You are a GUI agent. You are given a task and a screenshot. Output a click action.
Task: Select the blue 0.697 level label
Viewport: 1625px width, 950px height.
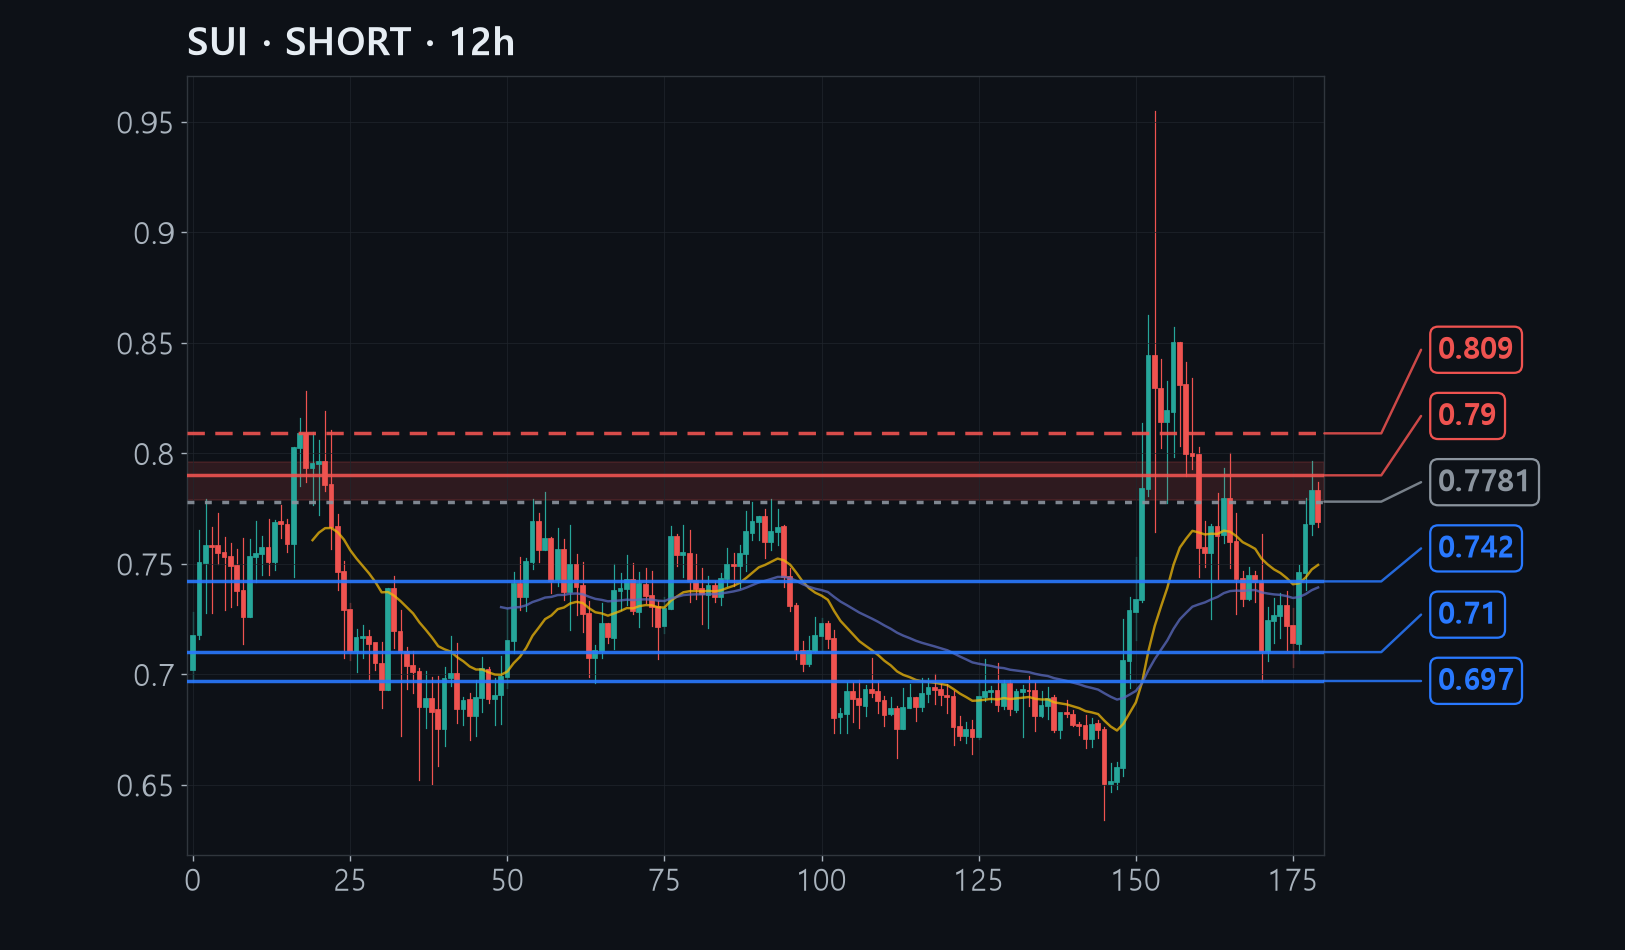coord(1475,681)
